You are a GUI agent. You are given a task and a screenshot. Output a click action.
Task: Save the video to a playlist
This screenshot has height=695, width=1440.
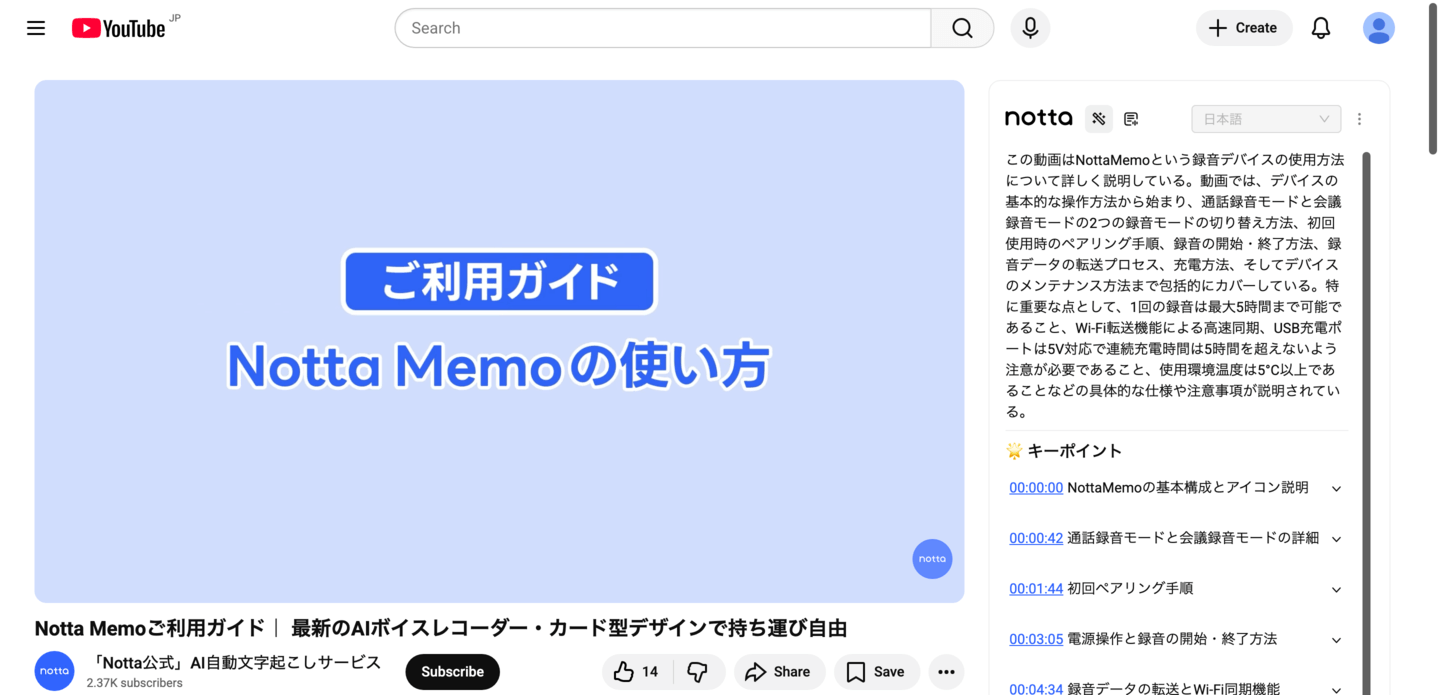876,672
